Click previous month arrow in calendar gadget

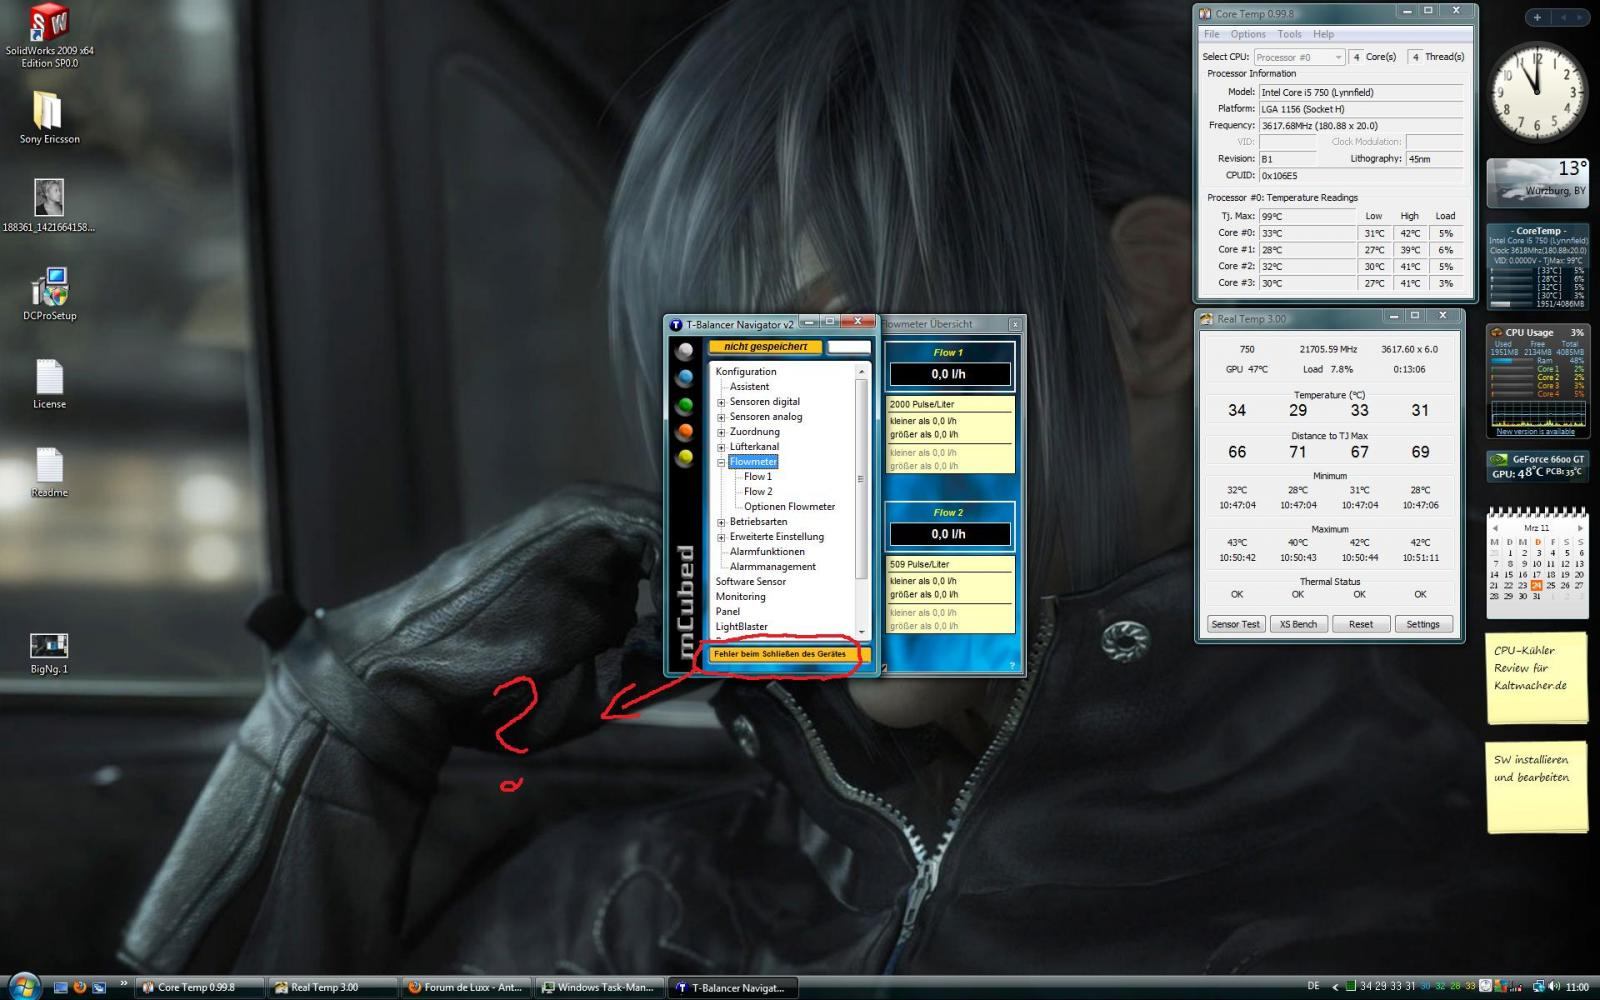(1494, 528)
